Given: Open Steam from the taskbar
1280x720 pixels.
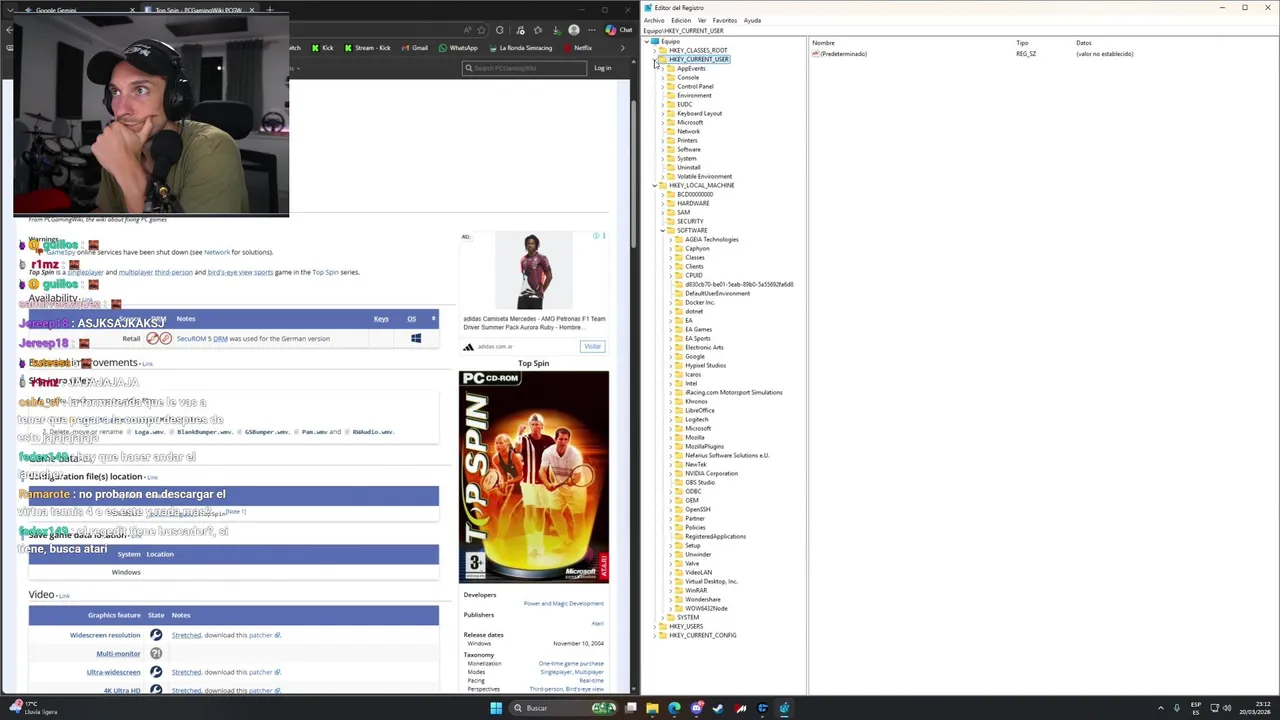Looking at the screenshot, I should pos(718,708).
